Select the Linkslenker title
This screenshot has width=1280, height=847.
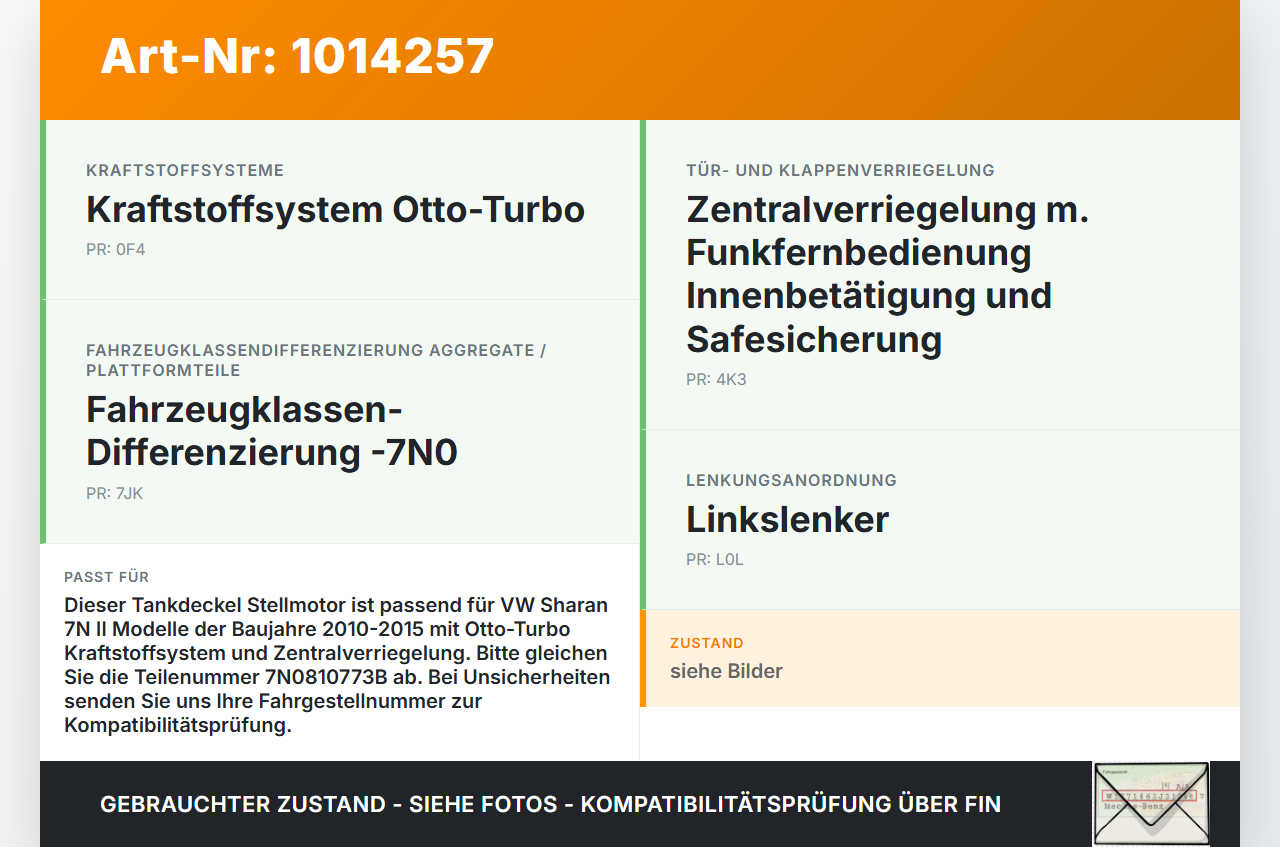[787, 520]
